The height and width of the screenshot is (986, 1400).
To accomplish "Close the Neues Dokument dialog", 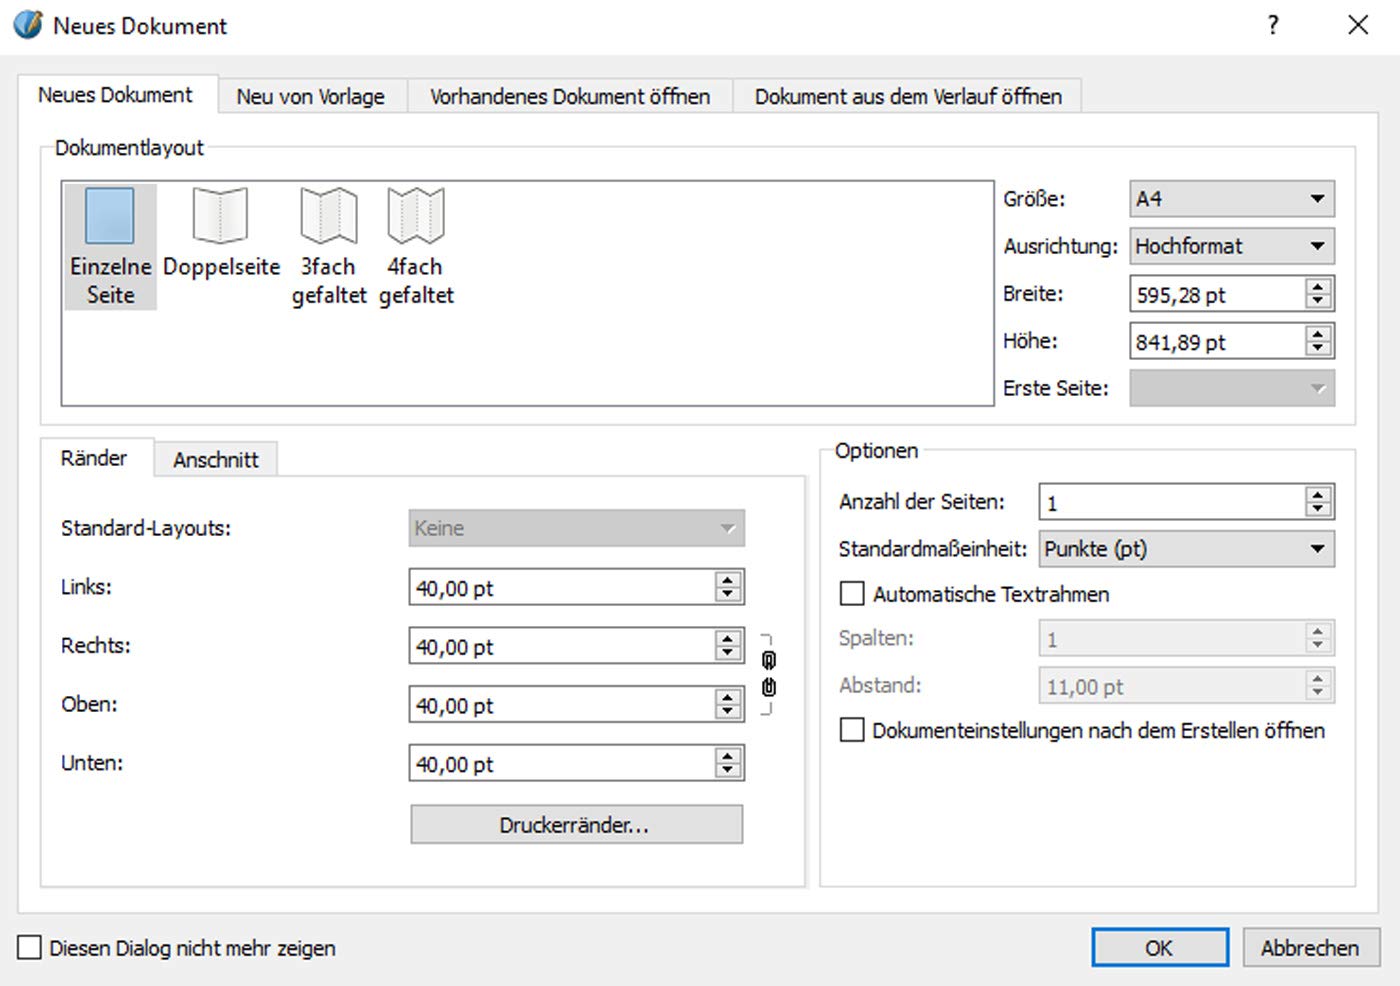I will [1358, 25].
